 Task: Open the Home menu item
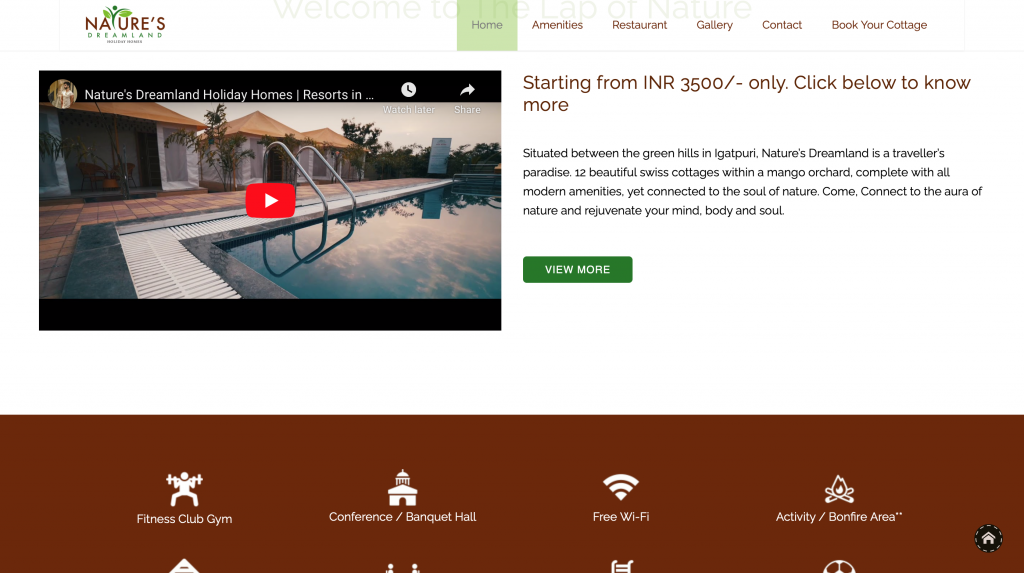[x=487, y=25]
